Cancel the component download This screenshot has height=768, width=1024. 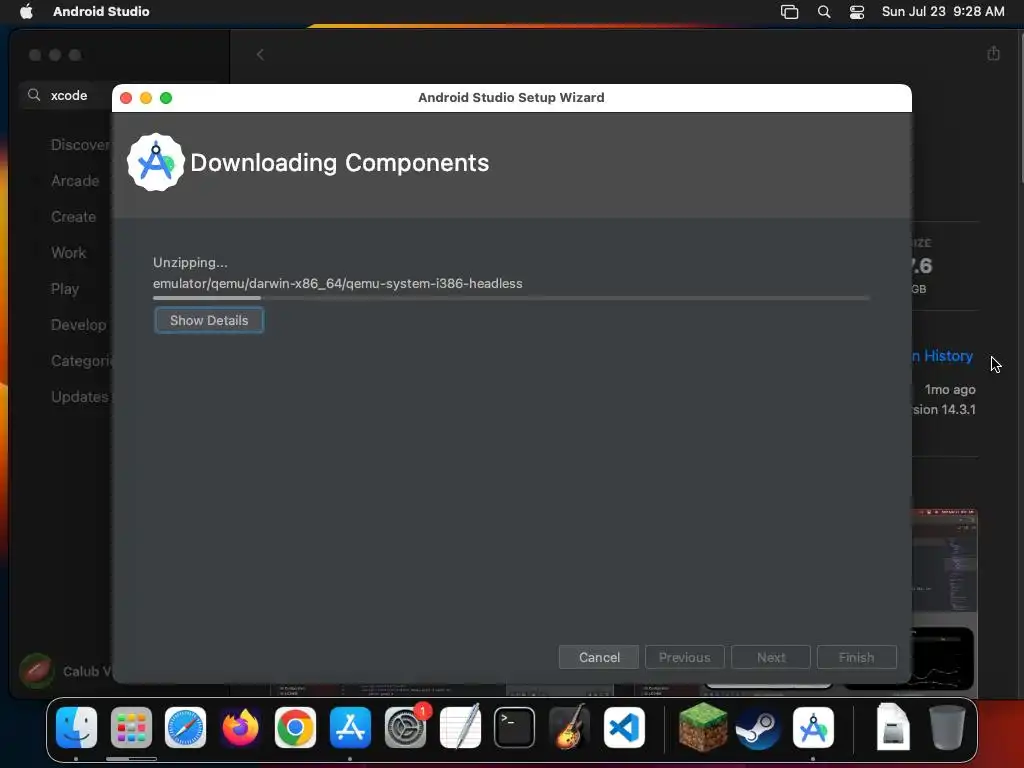pyautogui.click(x=599, y=657)
